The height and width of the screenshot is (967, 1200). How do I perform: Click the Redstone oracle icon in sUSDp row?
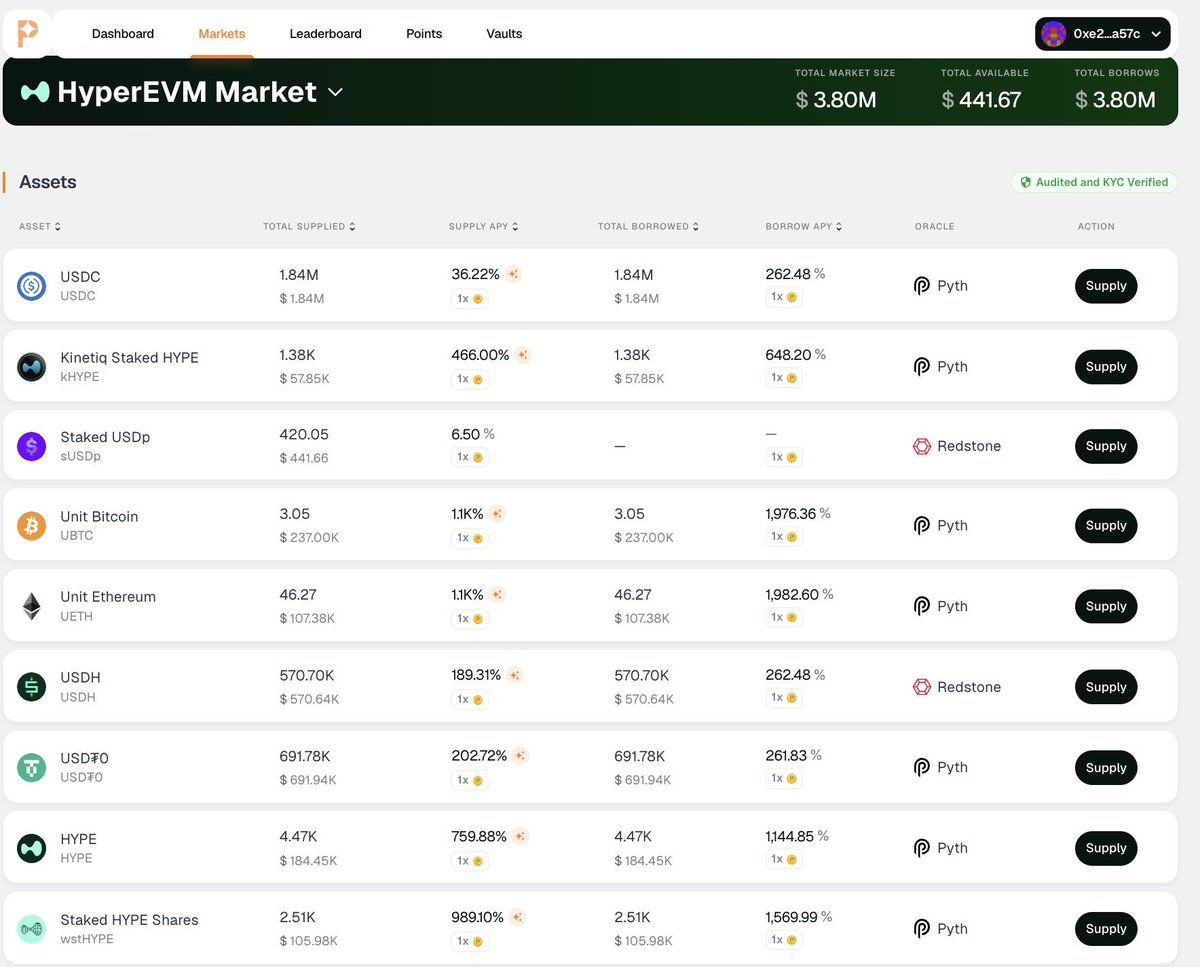point(922,446)
